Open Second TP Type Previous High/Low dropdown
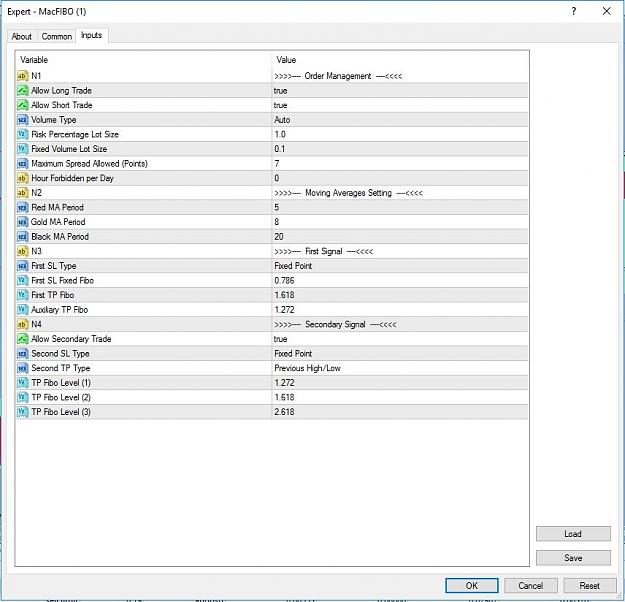 (x=400, y=368)
